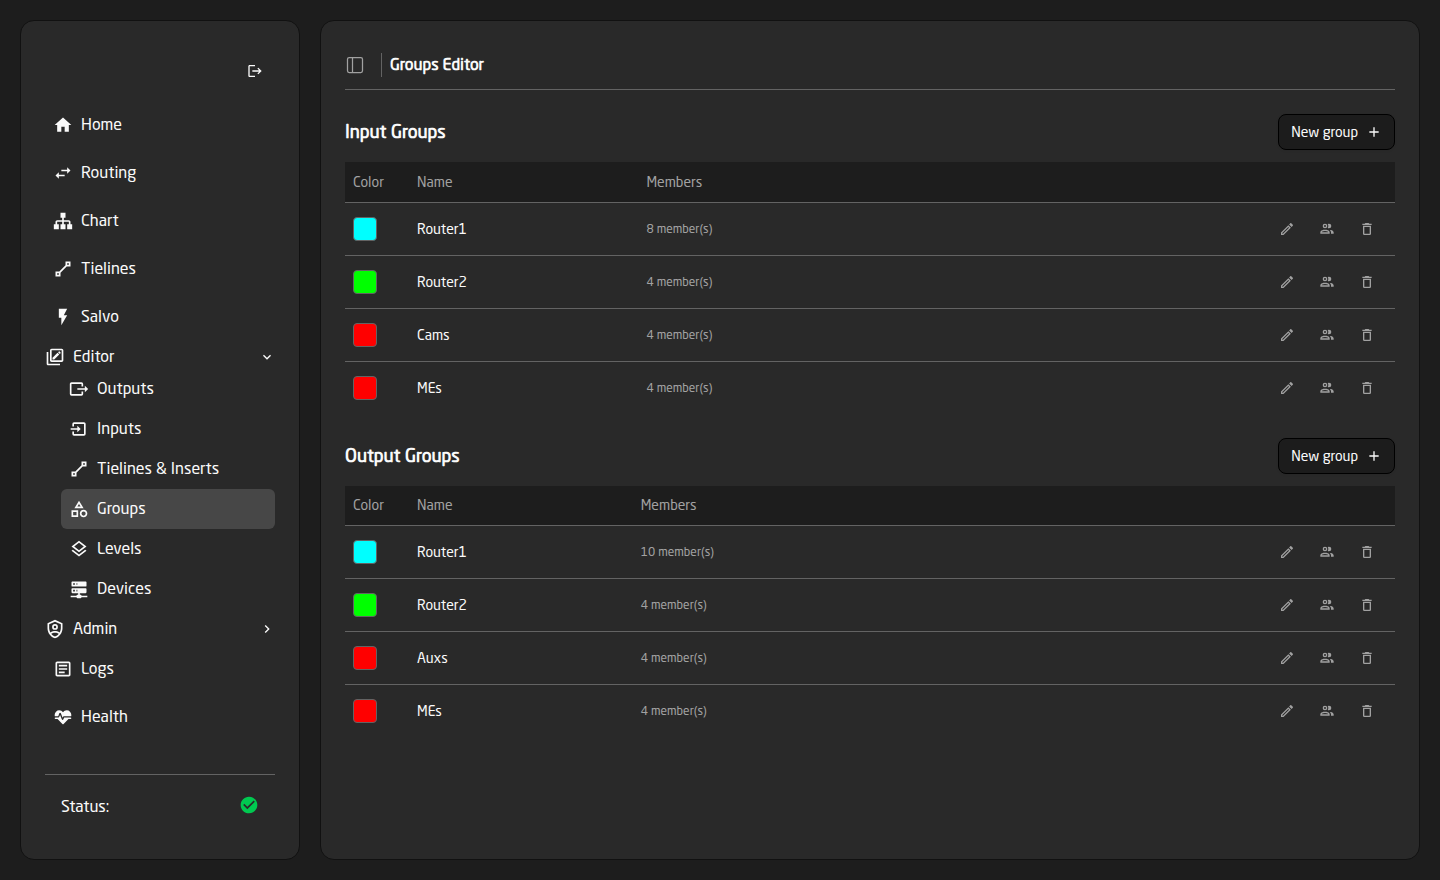This screenshot has height=880, width=1440.
Task: Click the red swatch of the Cams group
Action: pos(365,335)
